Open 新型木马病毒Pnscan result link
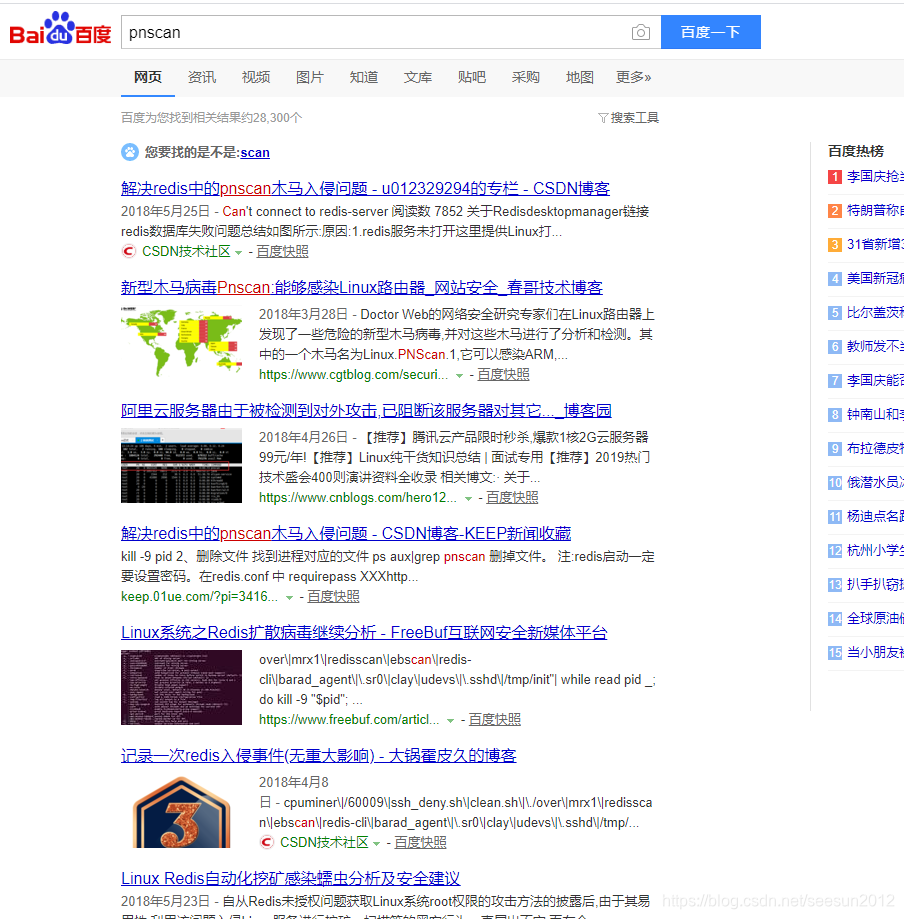The width and height of the screenshot is (904, 919). tap(362, 287)
